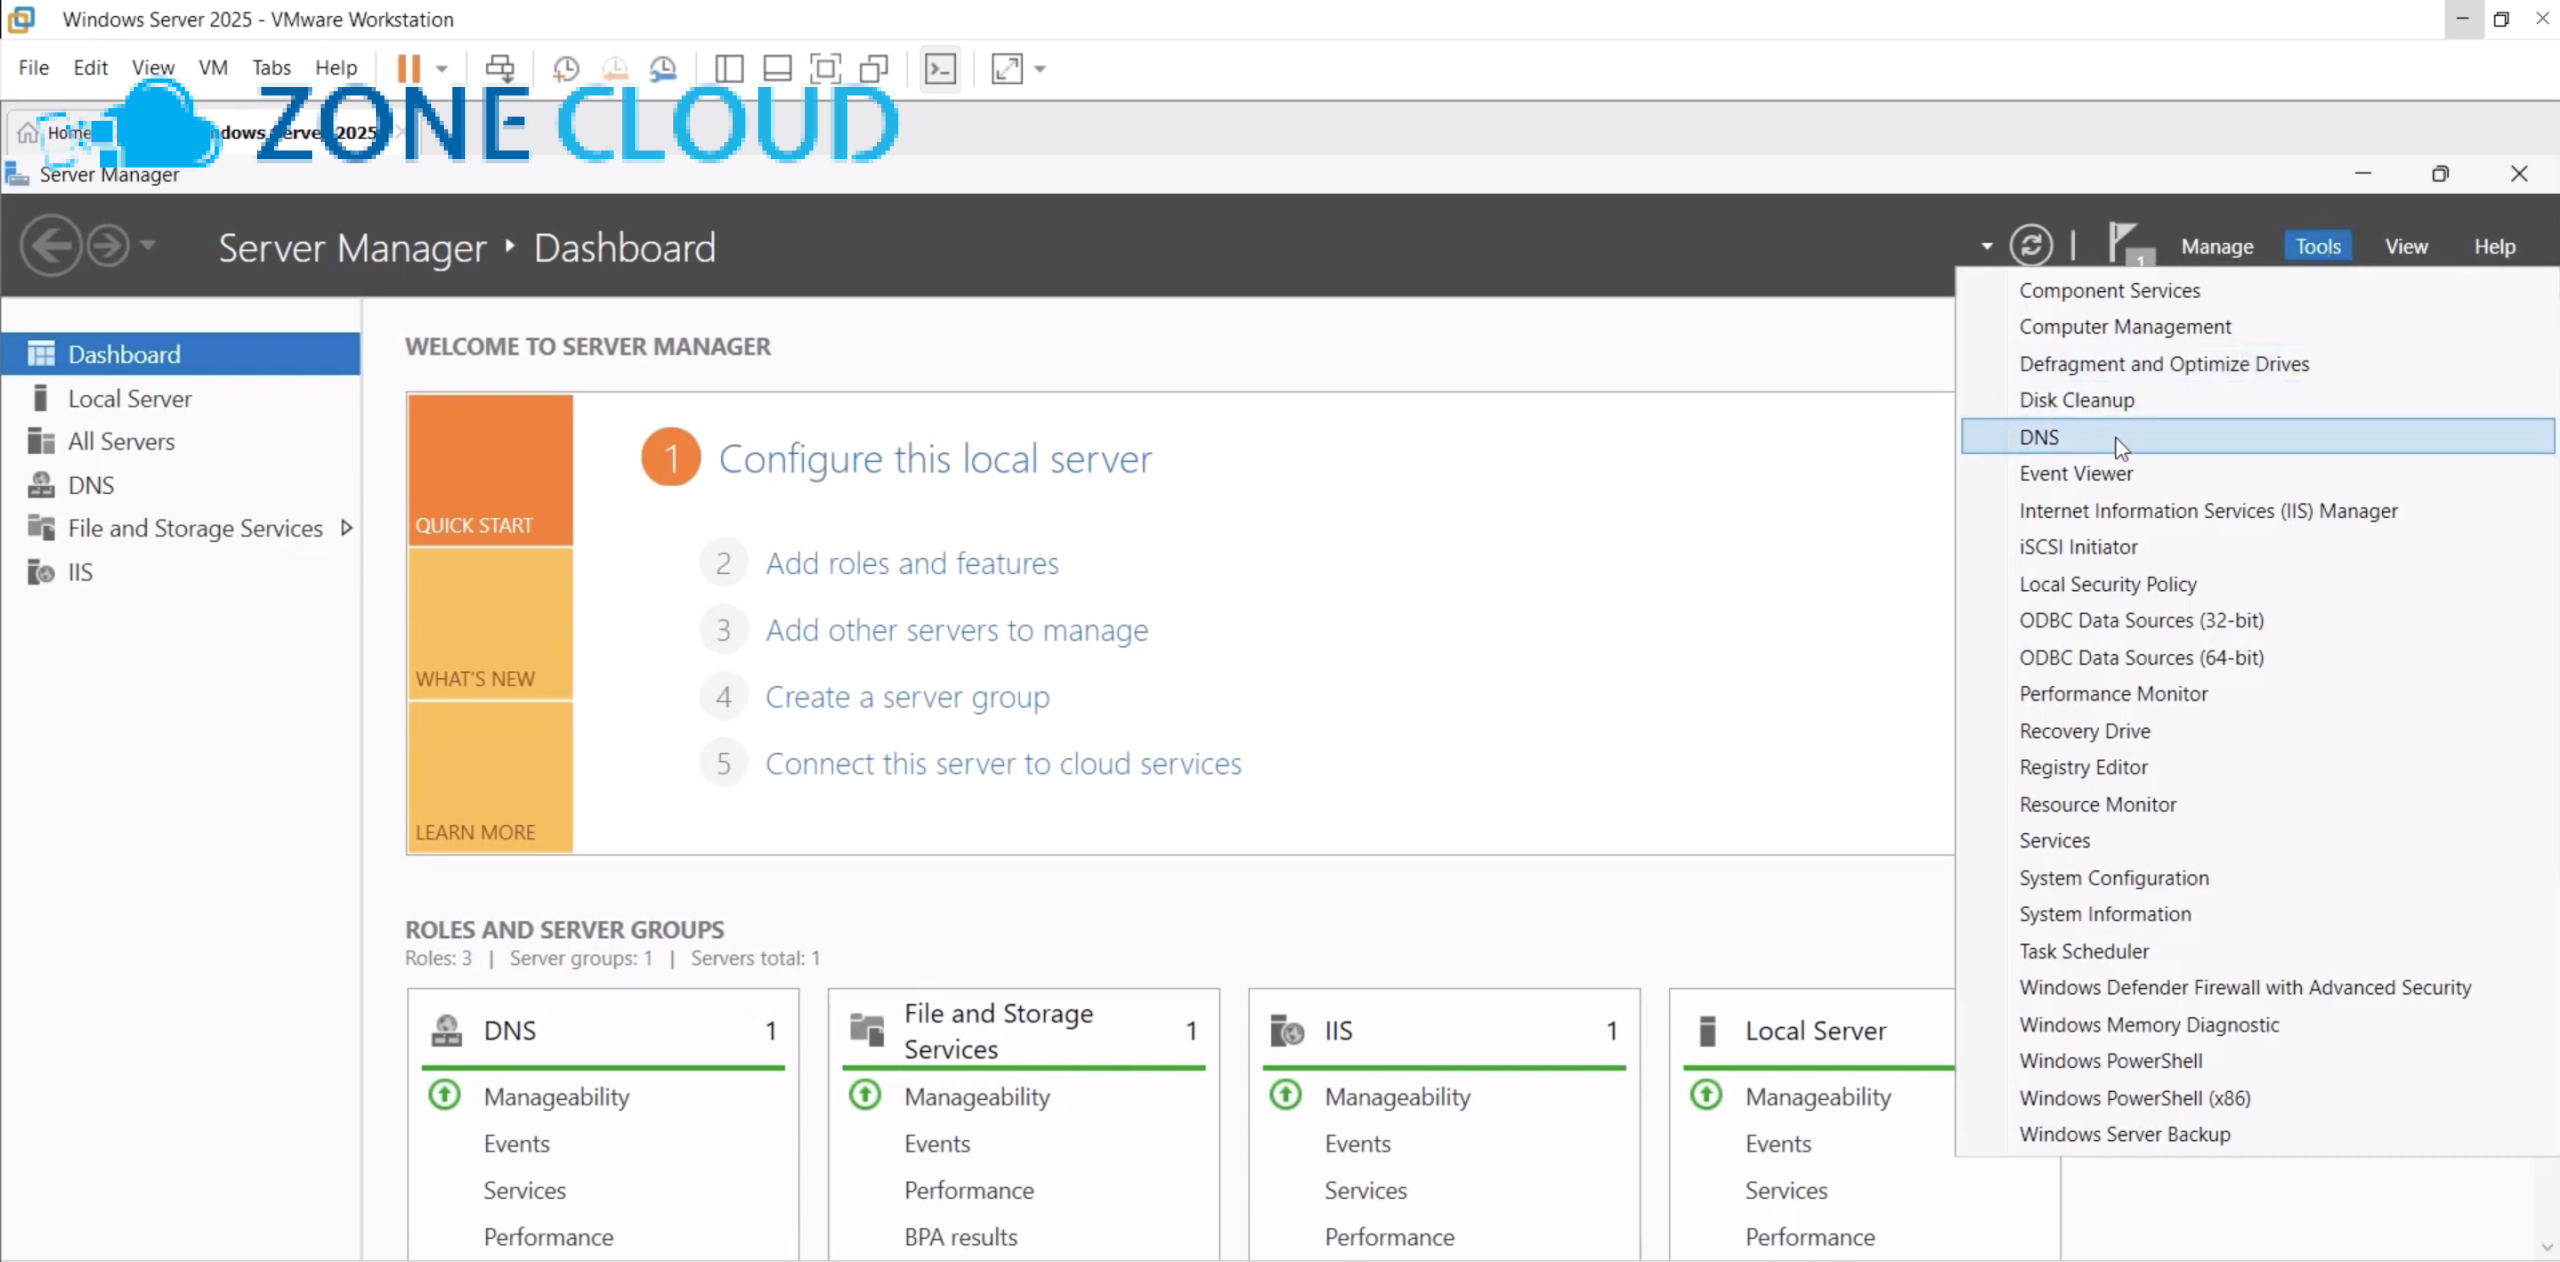This screenshot has width=2560, height=1262.
Task: Click Configure this local server link
Action: [935, 459]
